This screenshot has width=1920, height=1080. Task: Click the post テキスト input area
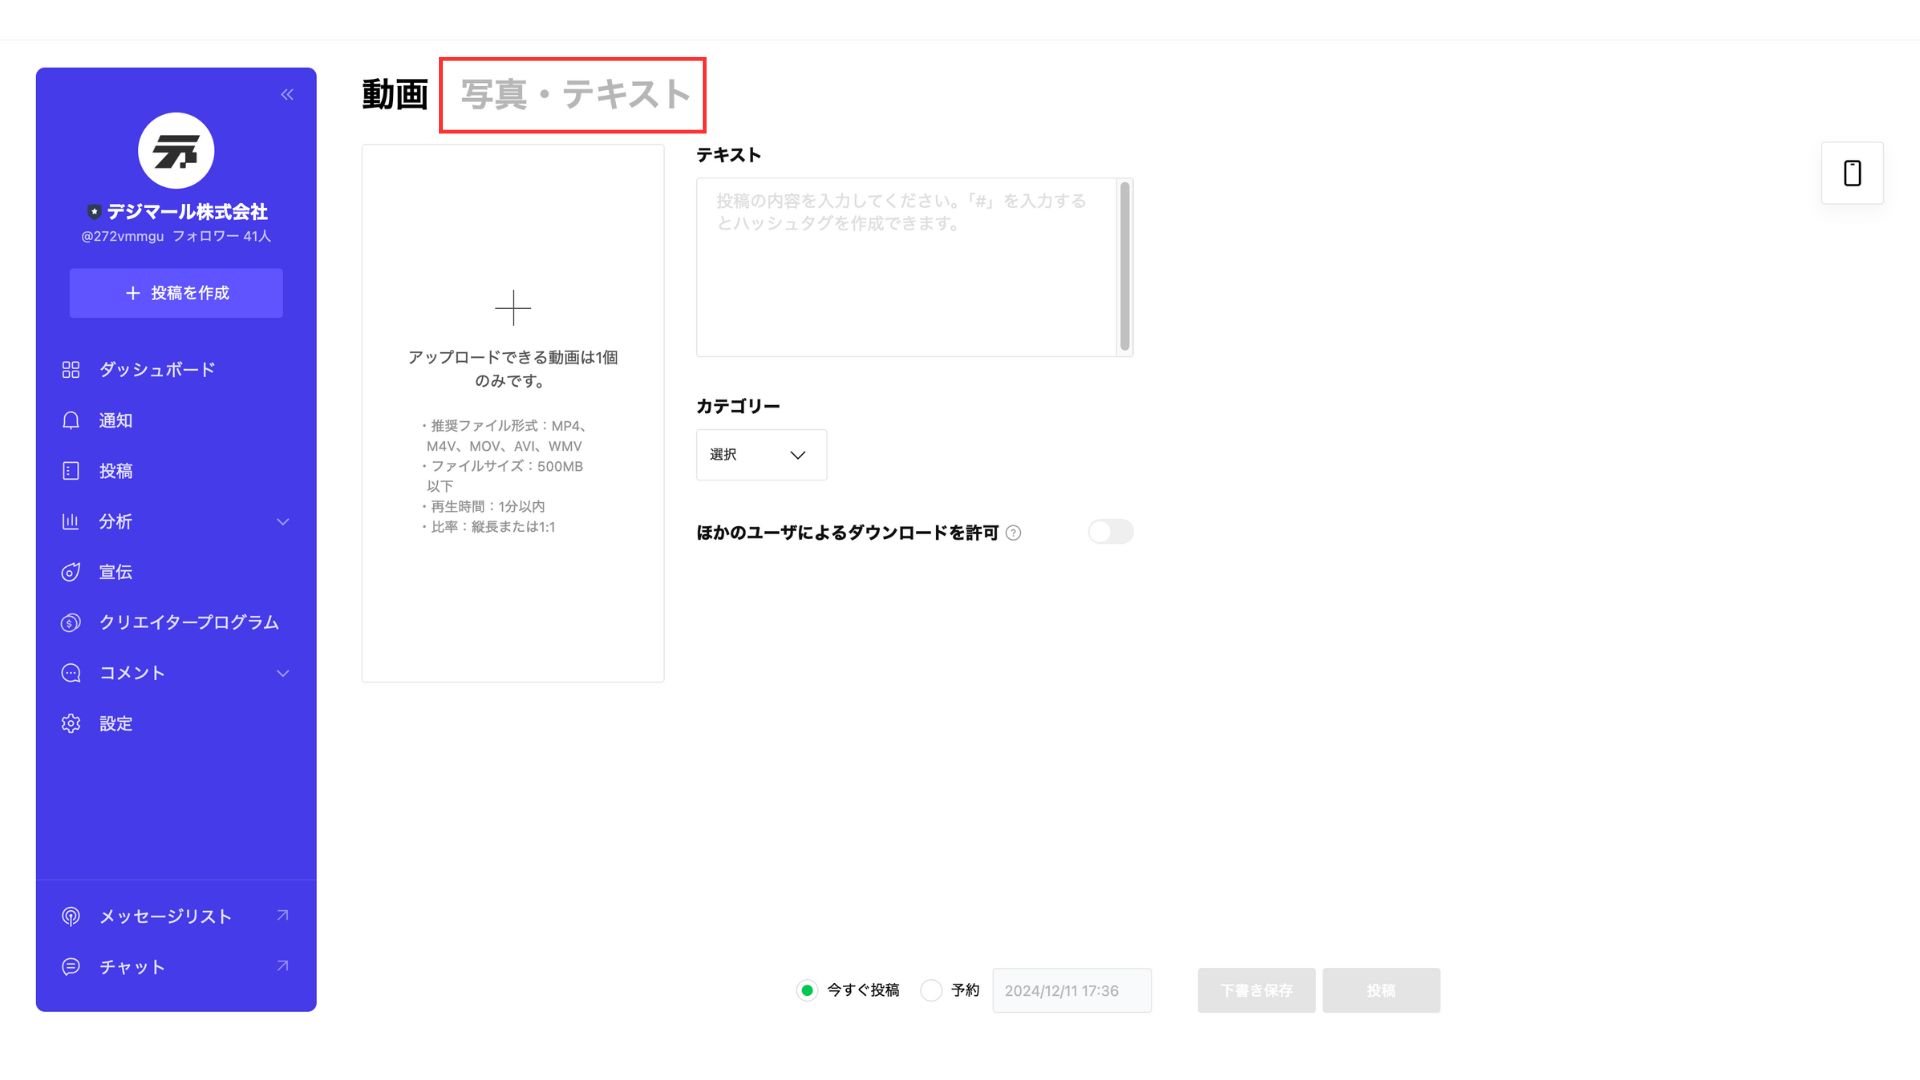pos(906,267)
